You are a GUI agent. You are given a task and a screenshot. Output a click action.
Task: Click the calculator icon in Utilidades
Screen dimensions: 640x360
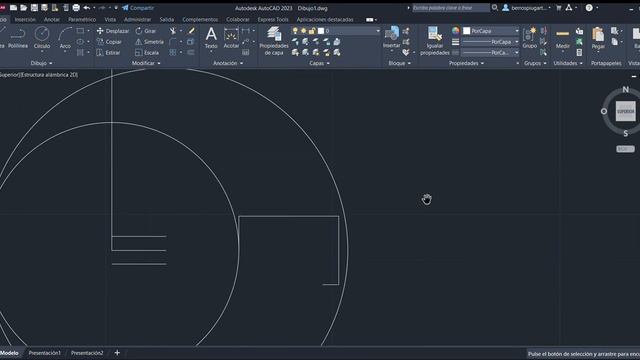click(579, 52)
